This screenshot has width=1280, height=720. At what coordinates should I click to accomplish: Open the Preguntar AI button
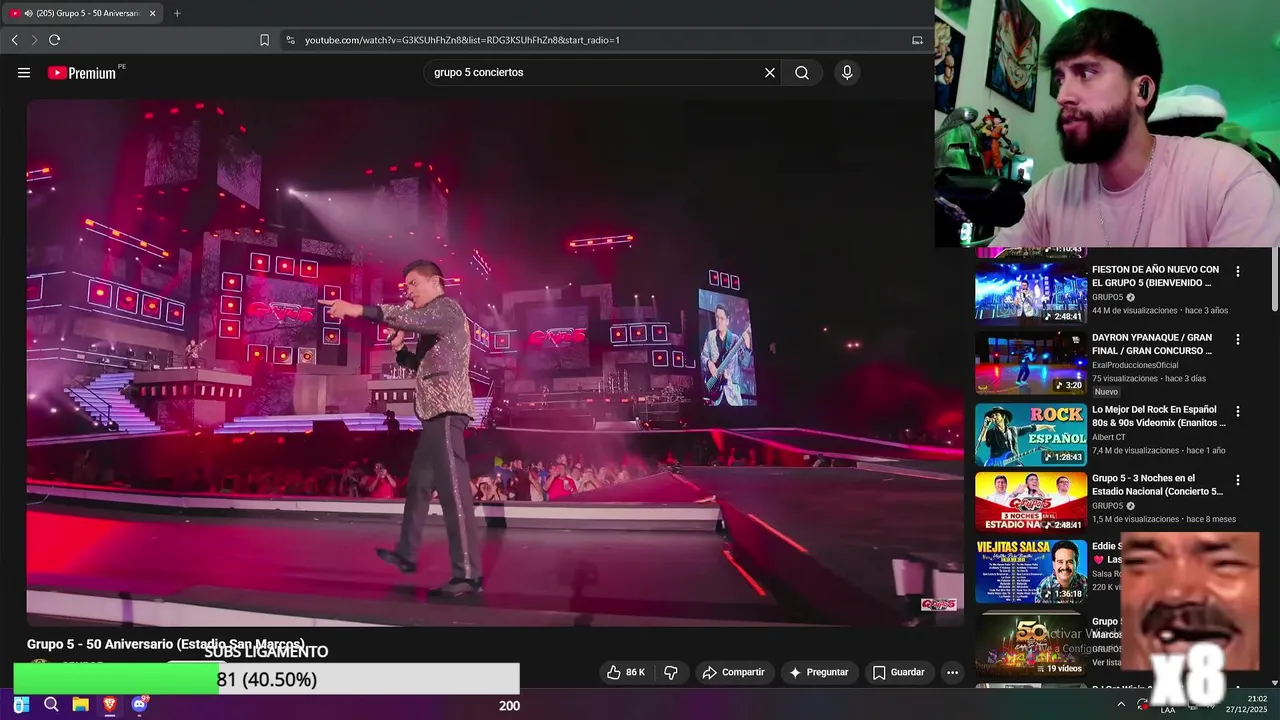[x=819, y=672]
